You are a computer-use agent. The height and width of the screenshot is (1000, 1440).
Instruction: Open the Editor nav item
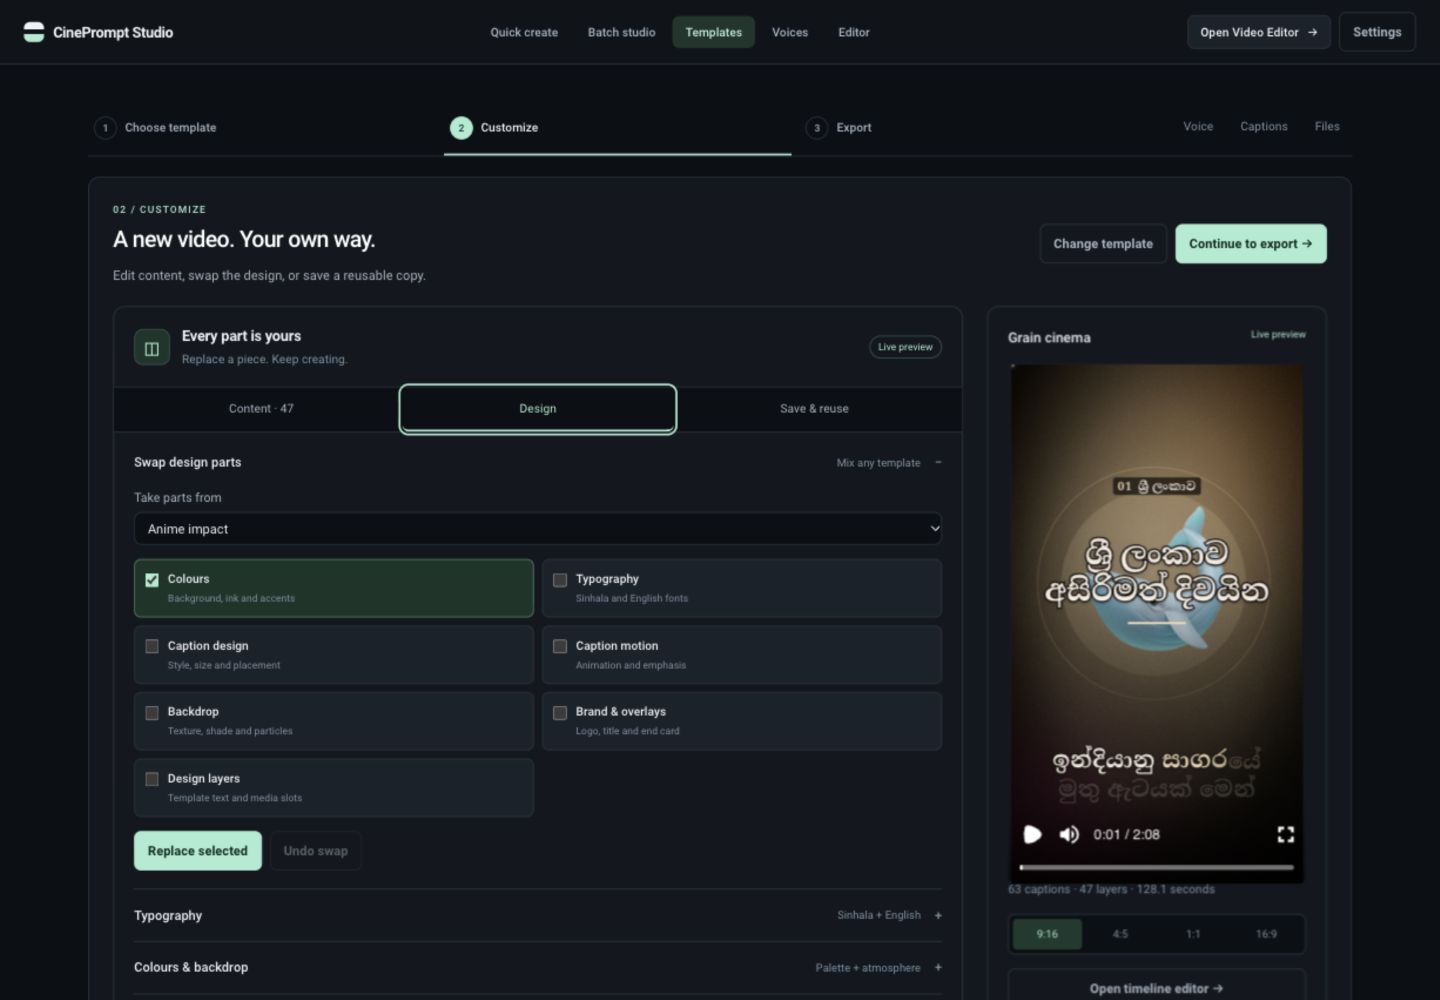854,32
